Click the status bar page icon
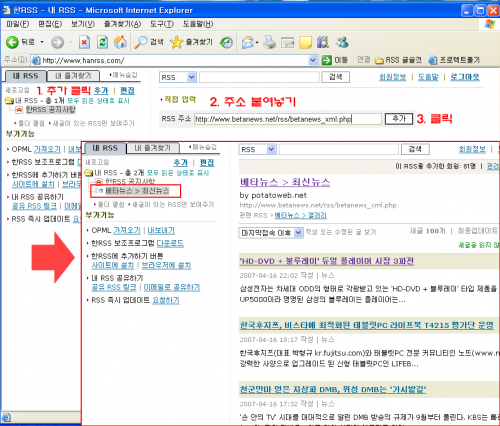This screenshot has width=500, height=426. pyautogui.click(x=6, y=417)
